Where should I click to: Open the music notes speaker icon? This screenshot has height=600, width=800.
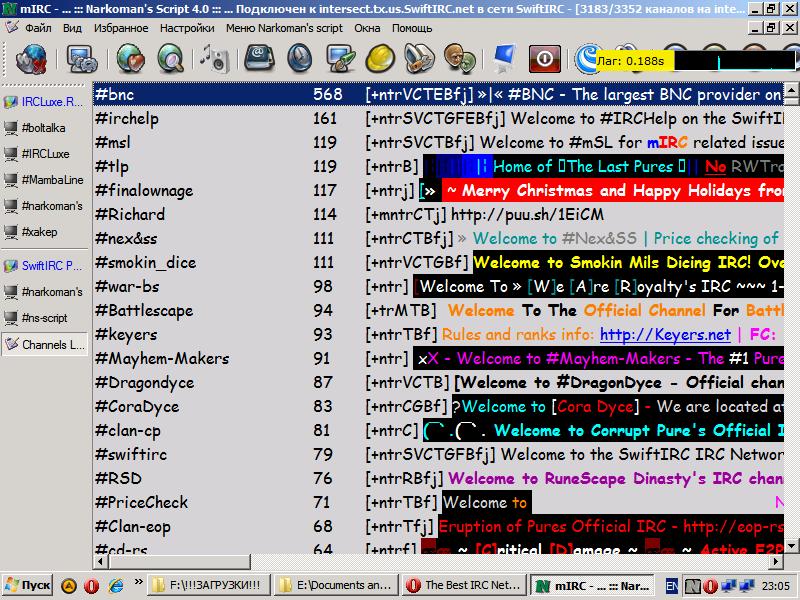tap(215, 59)
